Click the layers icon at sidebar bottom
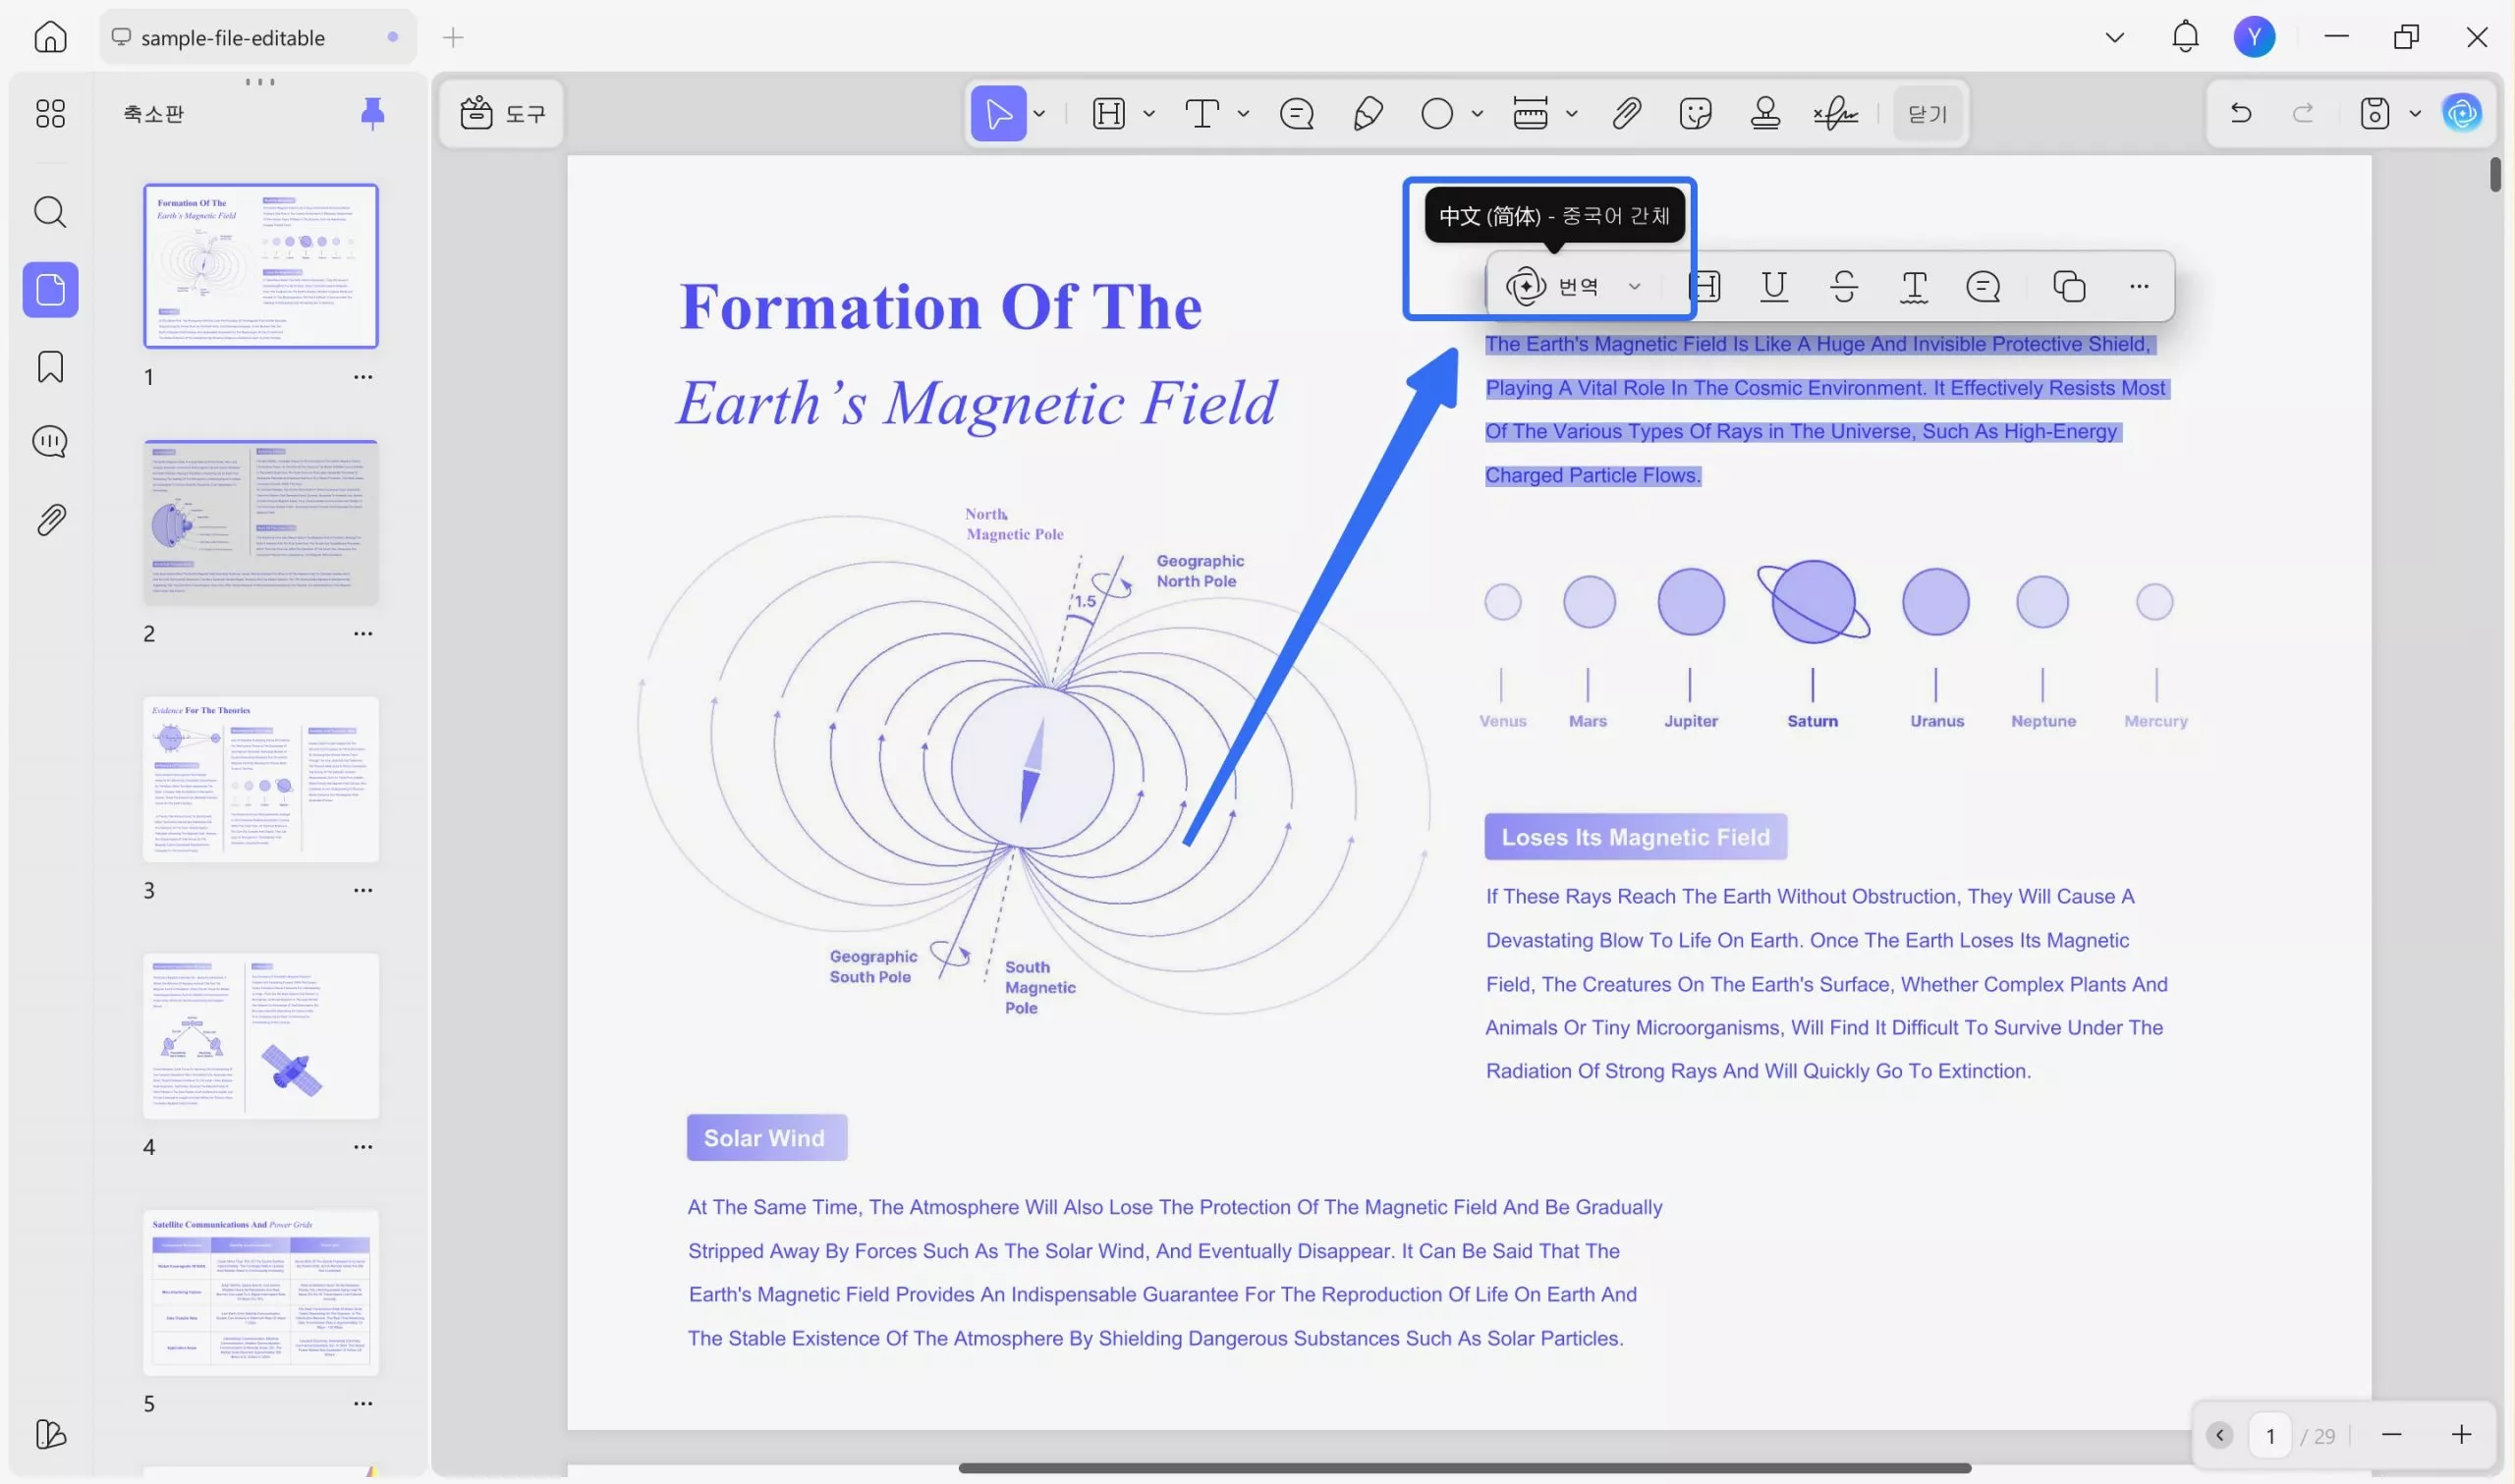2515x1484 pixels. click(50, 1434)
